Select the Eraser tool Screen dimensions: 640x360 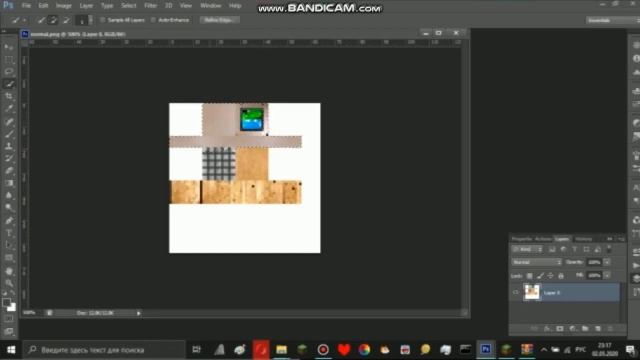9,171
